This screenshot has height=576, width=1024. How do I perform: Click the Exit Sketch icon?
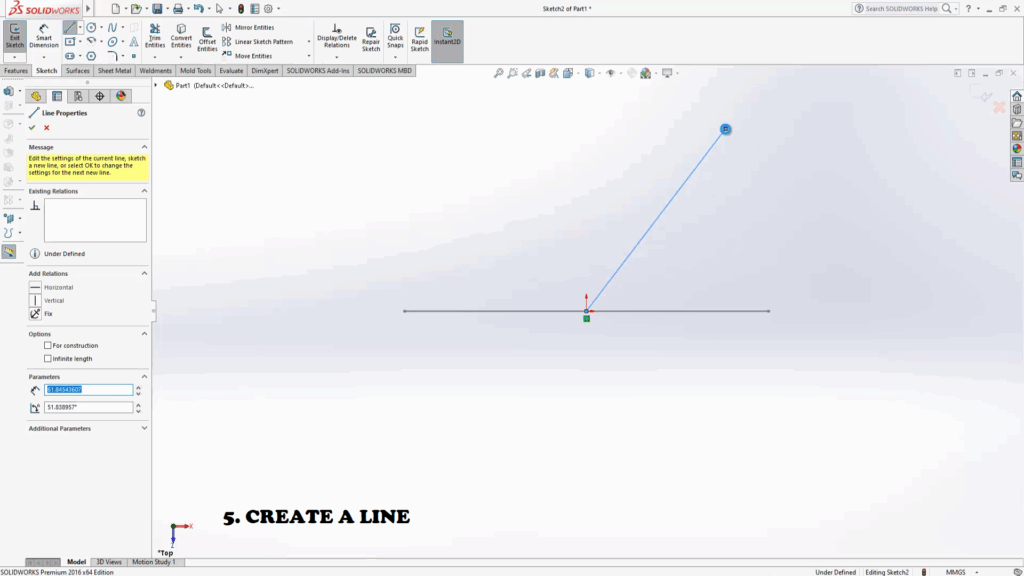14,36
